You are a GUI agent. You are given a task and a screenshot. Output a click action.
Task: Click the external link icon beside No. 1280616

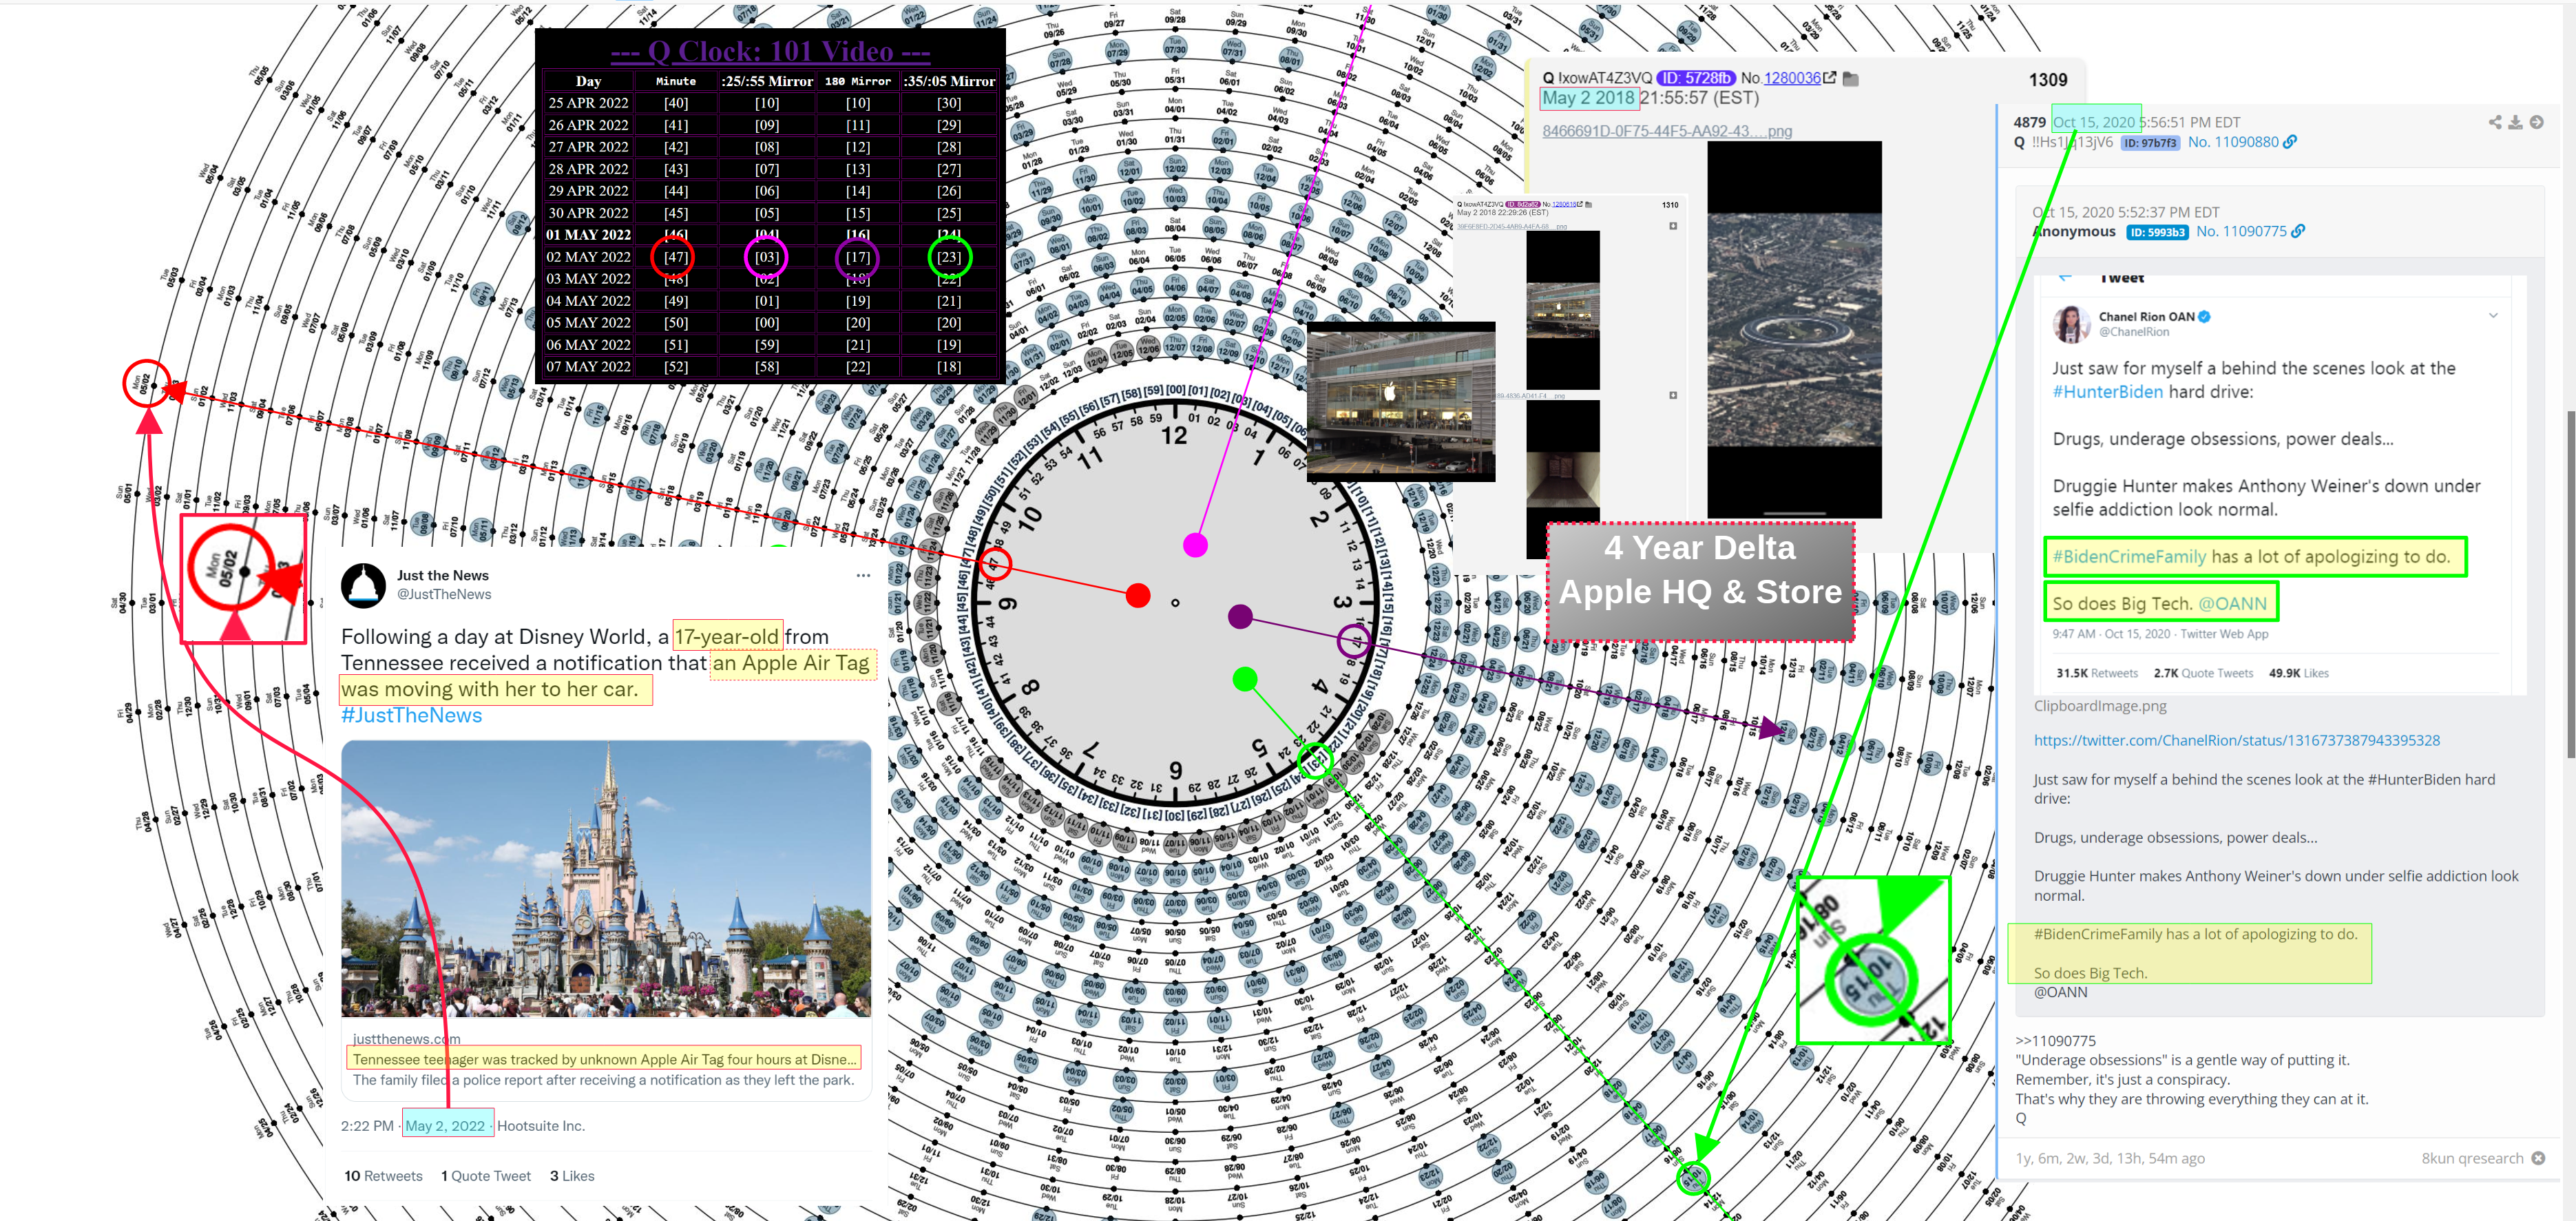coord(1580,204)
